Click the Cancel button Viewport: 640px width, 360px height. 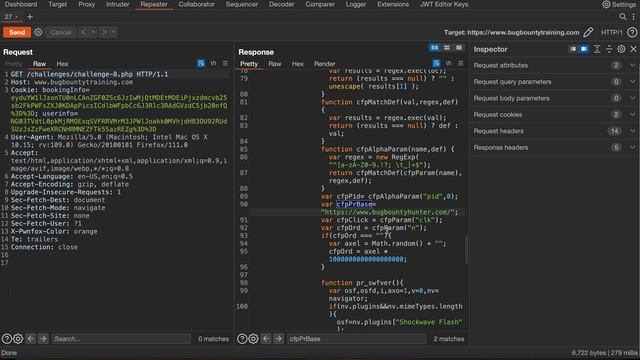pyautogui.click(x=61, y=32)
